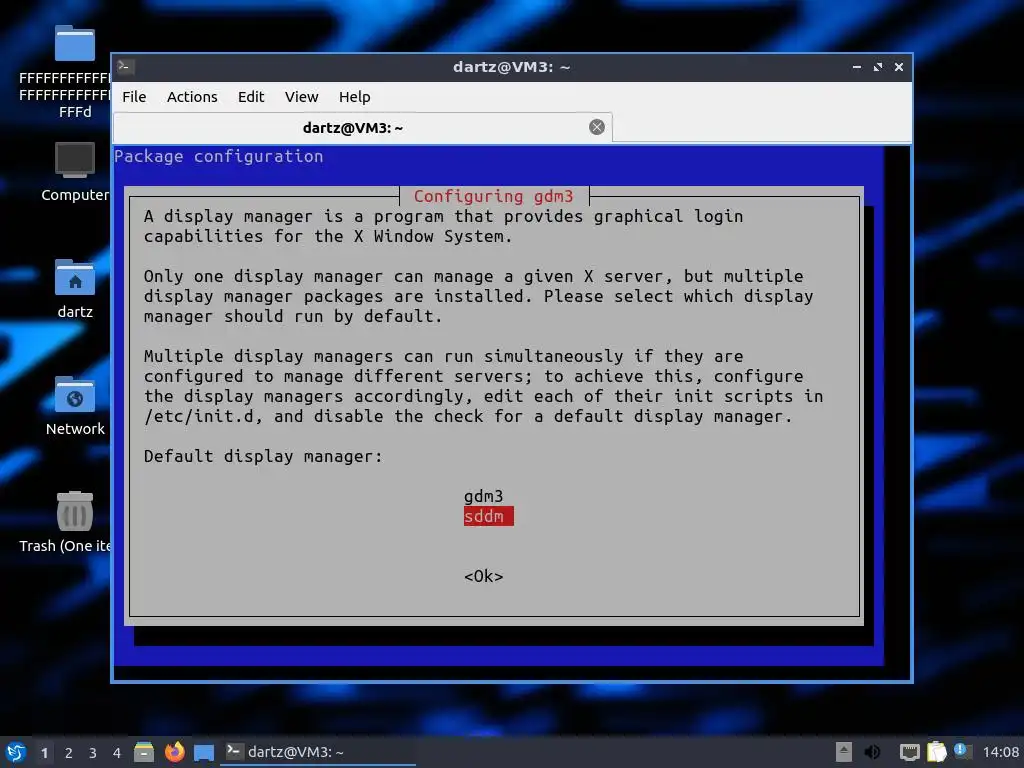The height and width of the screenshot is (768, 1024).
Task: Switch to workspace 2 in the pager
Action: (x=69, y=753)
